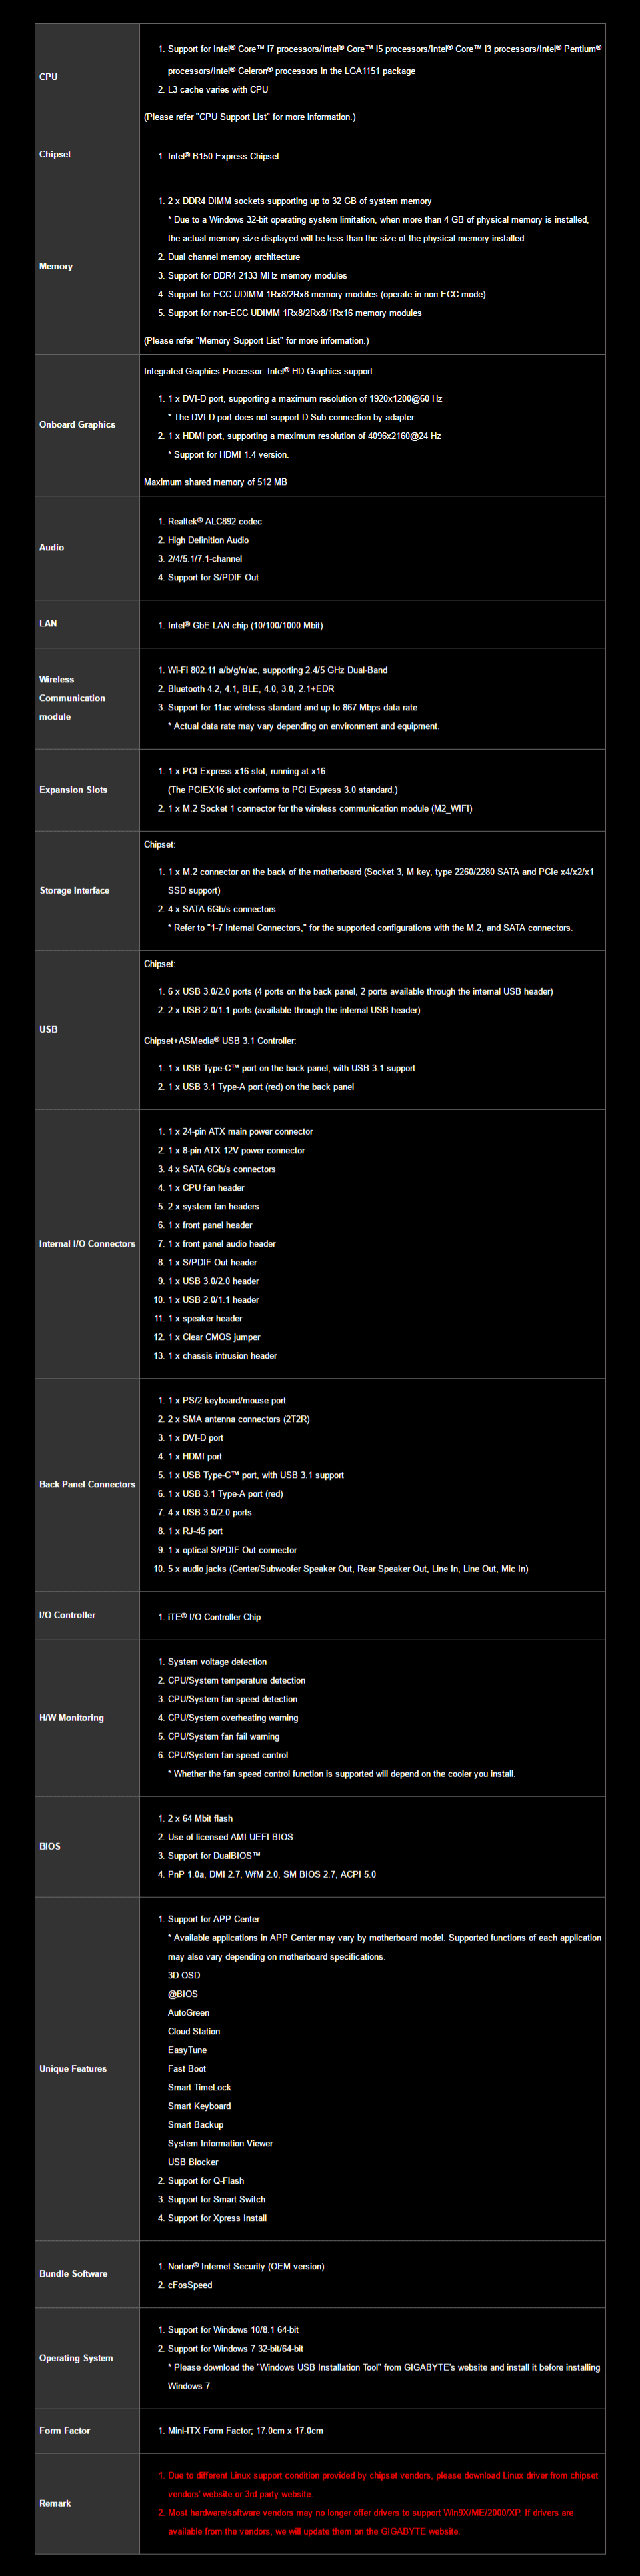Image resolution: width=640 pixels, height=2576 pixels.
Task: Click the Unique Features heading
Action: pyautogui.click(x=73, y=2069)
